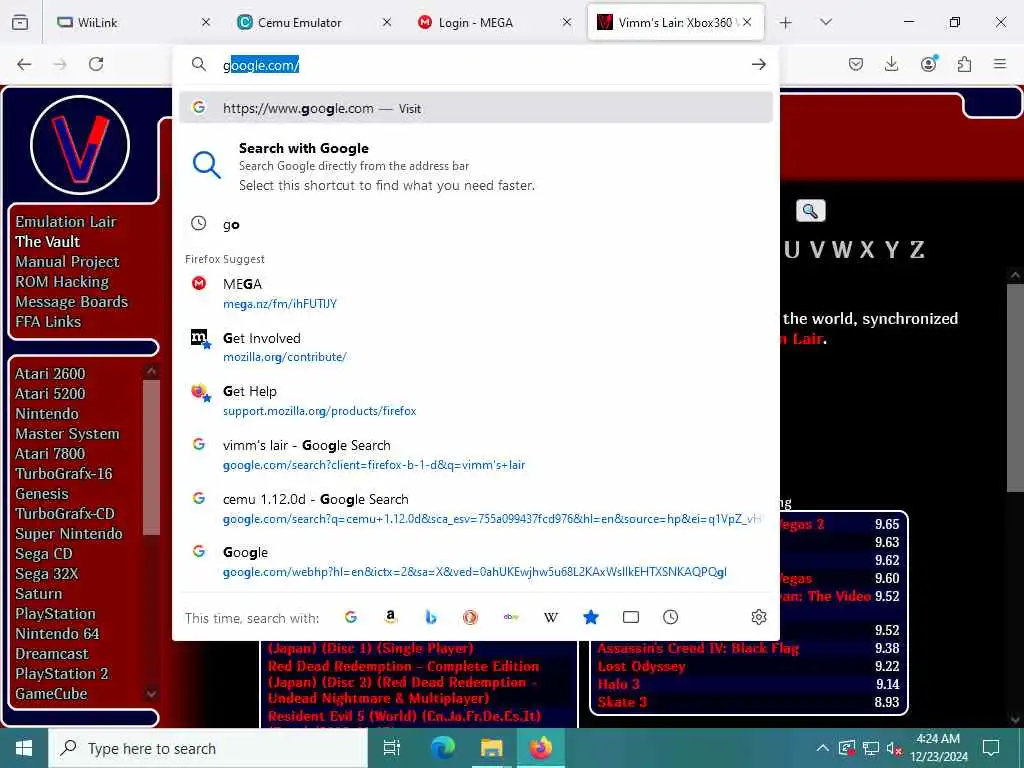The image size is (1024, 768).
Task: Close the Login - MEGA tab
Action: pos(567,22)
